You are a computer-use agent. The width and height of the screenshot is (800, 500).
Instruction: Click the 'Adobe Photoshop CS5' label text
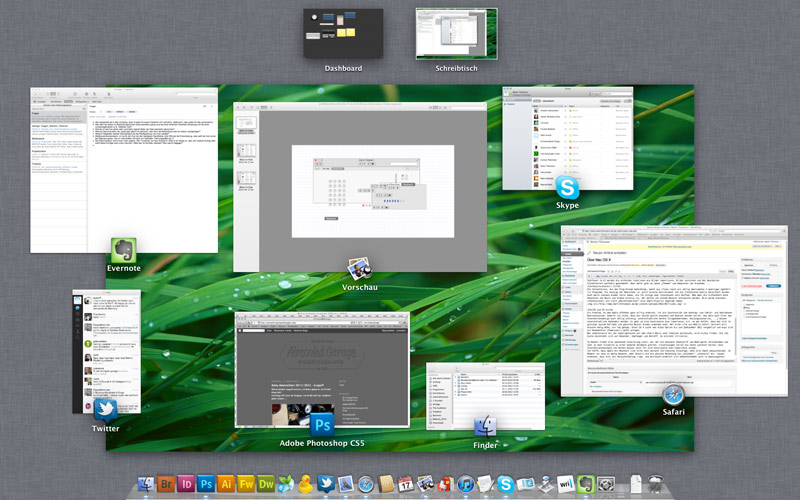pos(322,443)
